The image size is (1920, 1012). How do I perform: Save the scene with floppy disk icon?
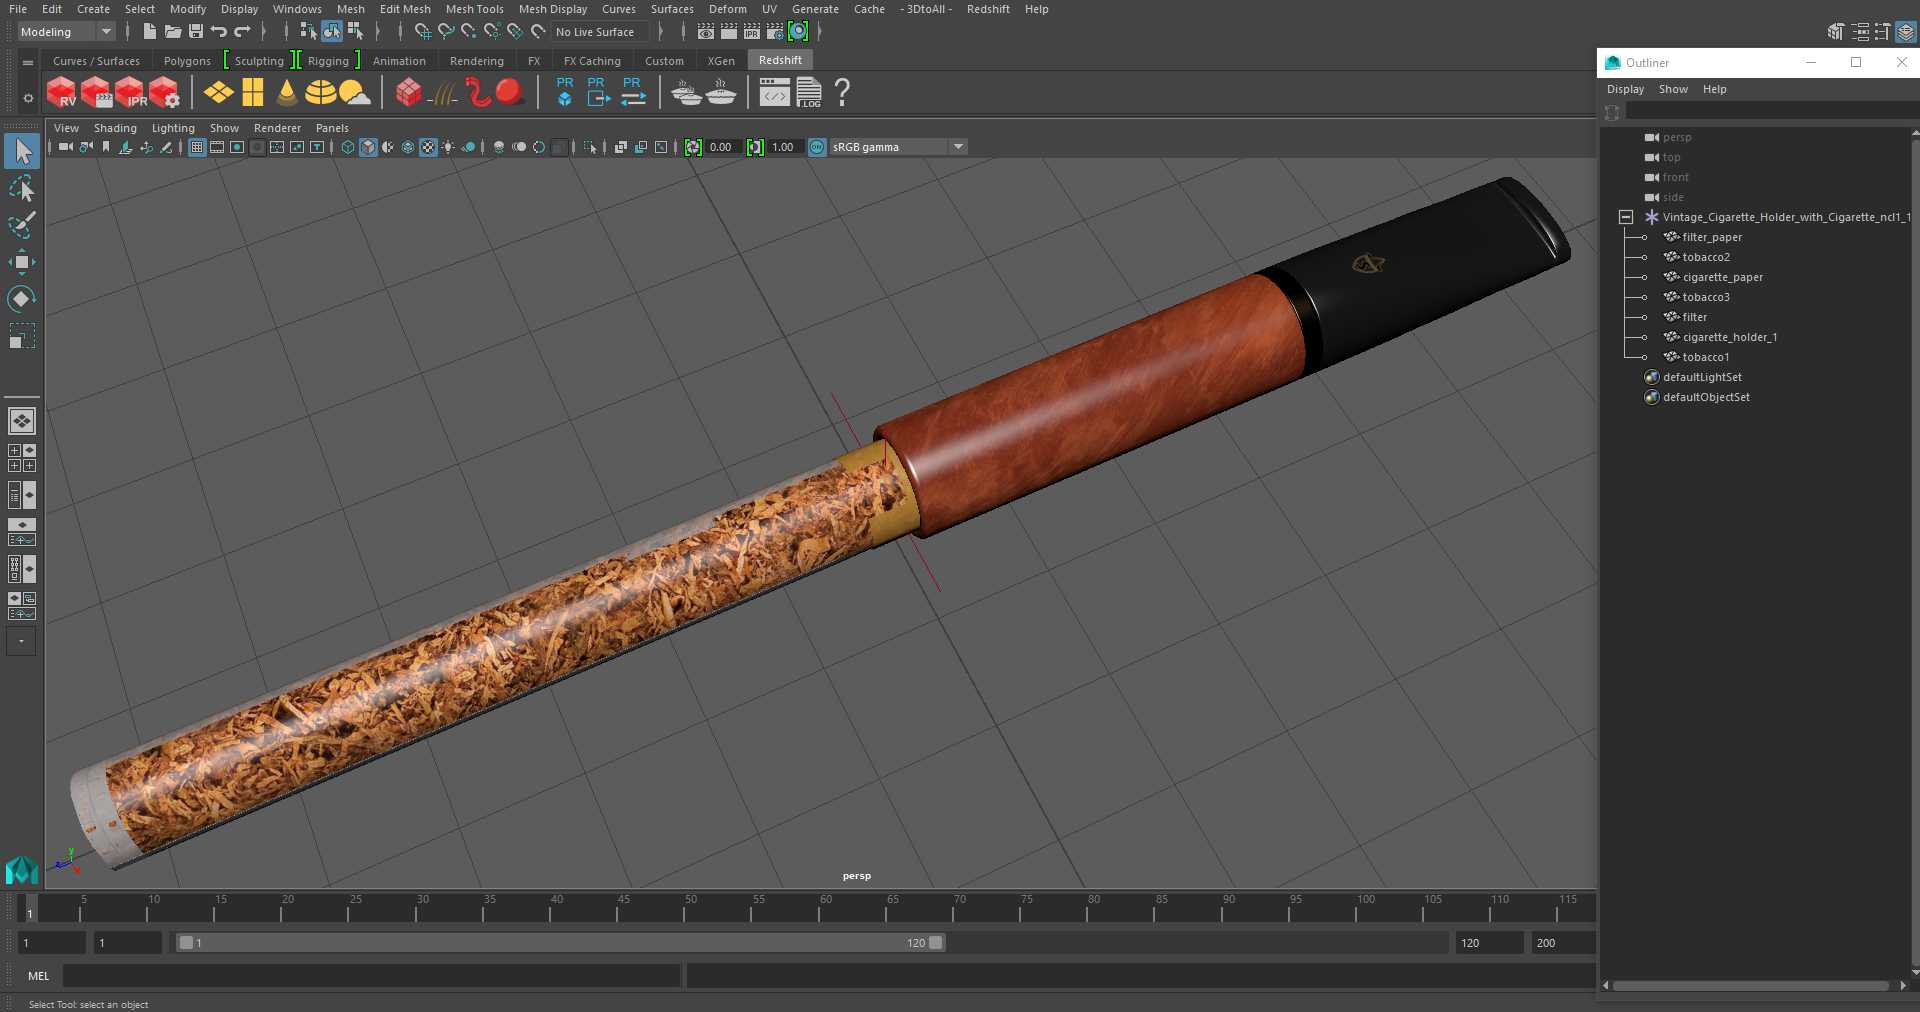pyautogui.click(x=196, y=32)
